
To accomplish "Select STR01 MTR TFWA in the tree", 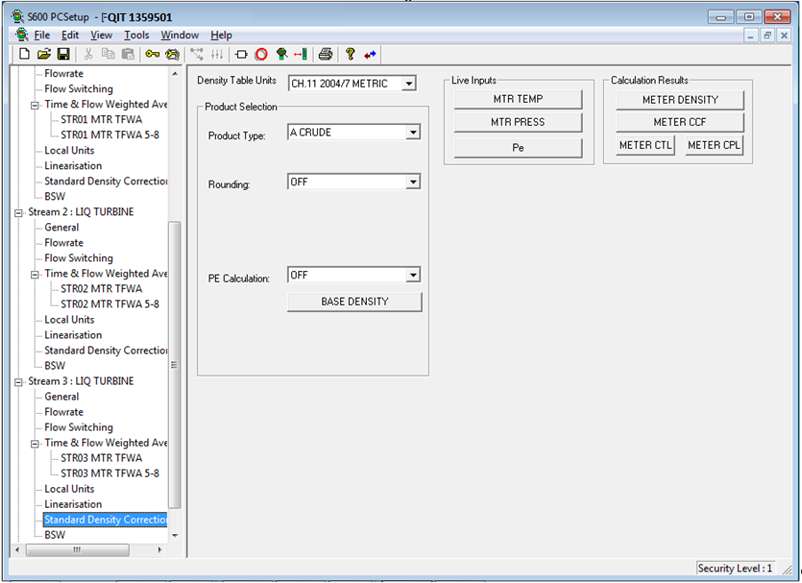I will [x=101, y=120].
